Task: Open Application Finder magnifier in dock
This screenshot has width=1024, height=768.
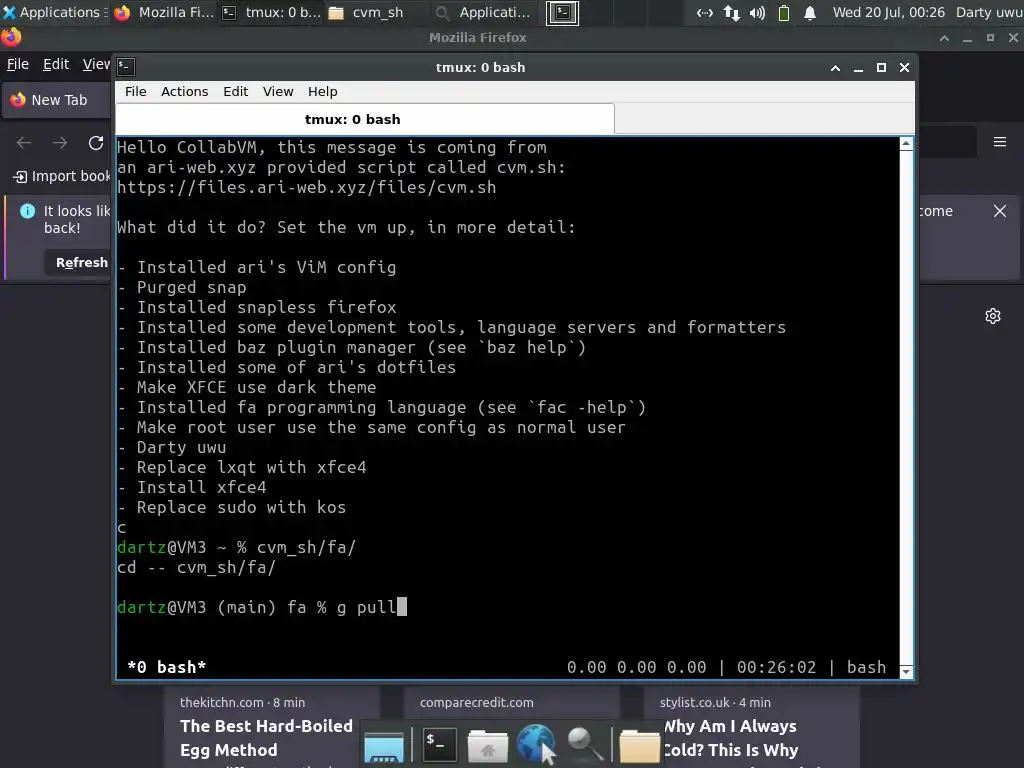Action: [584, 744]
